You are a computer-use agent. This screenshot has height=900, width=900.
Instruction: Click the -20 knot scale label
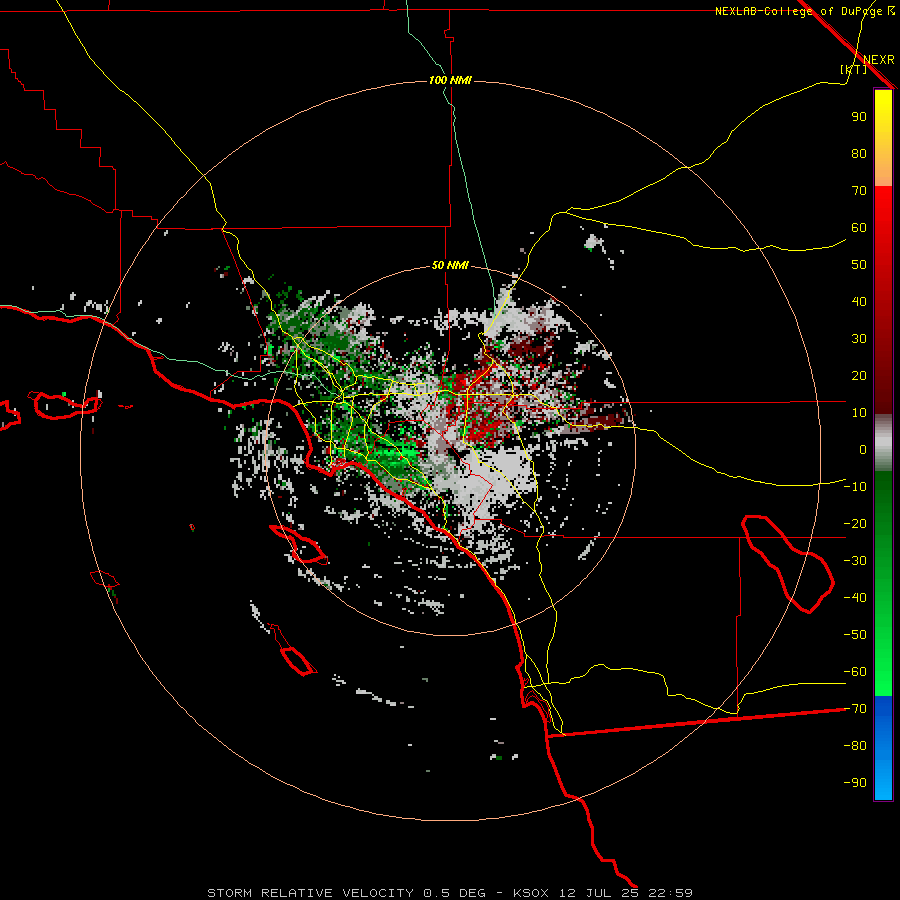(x=855, y=523)
